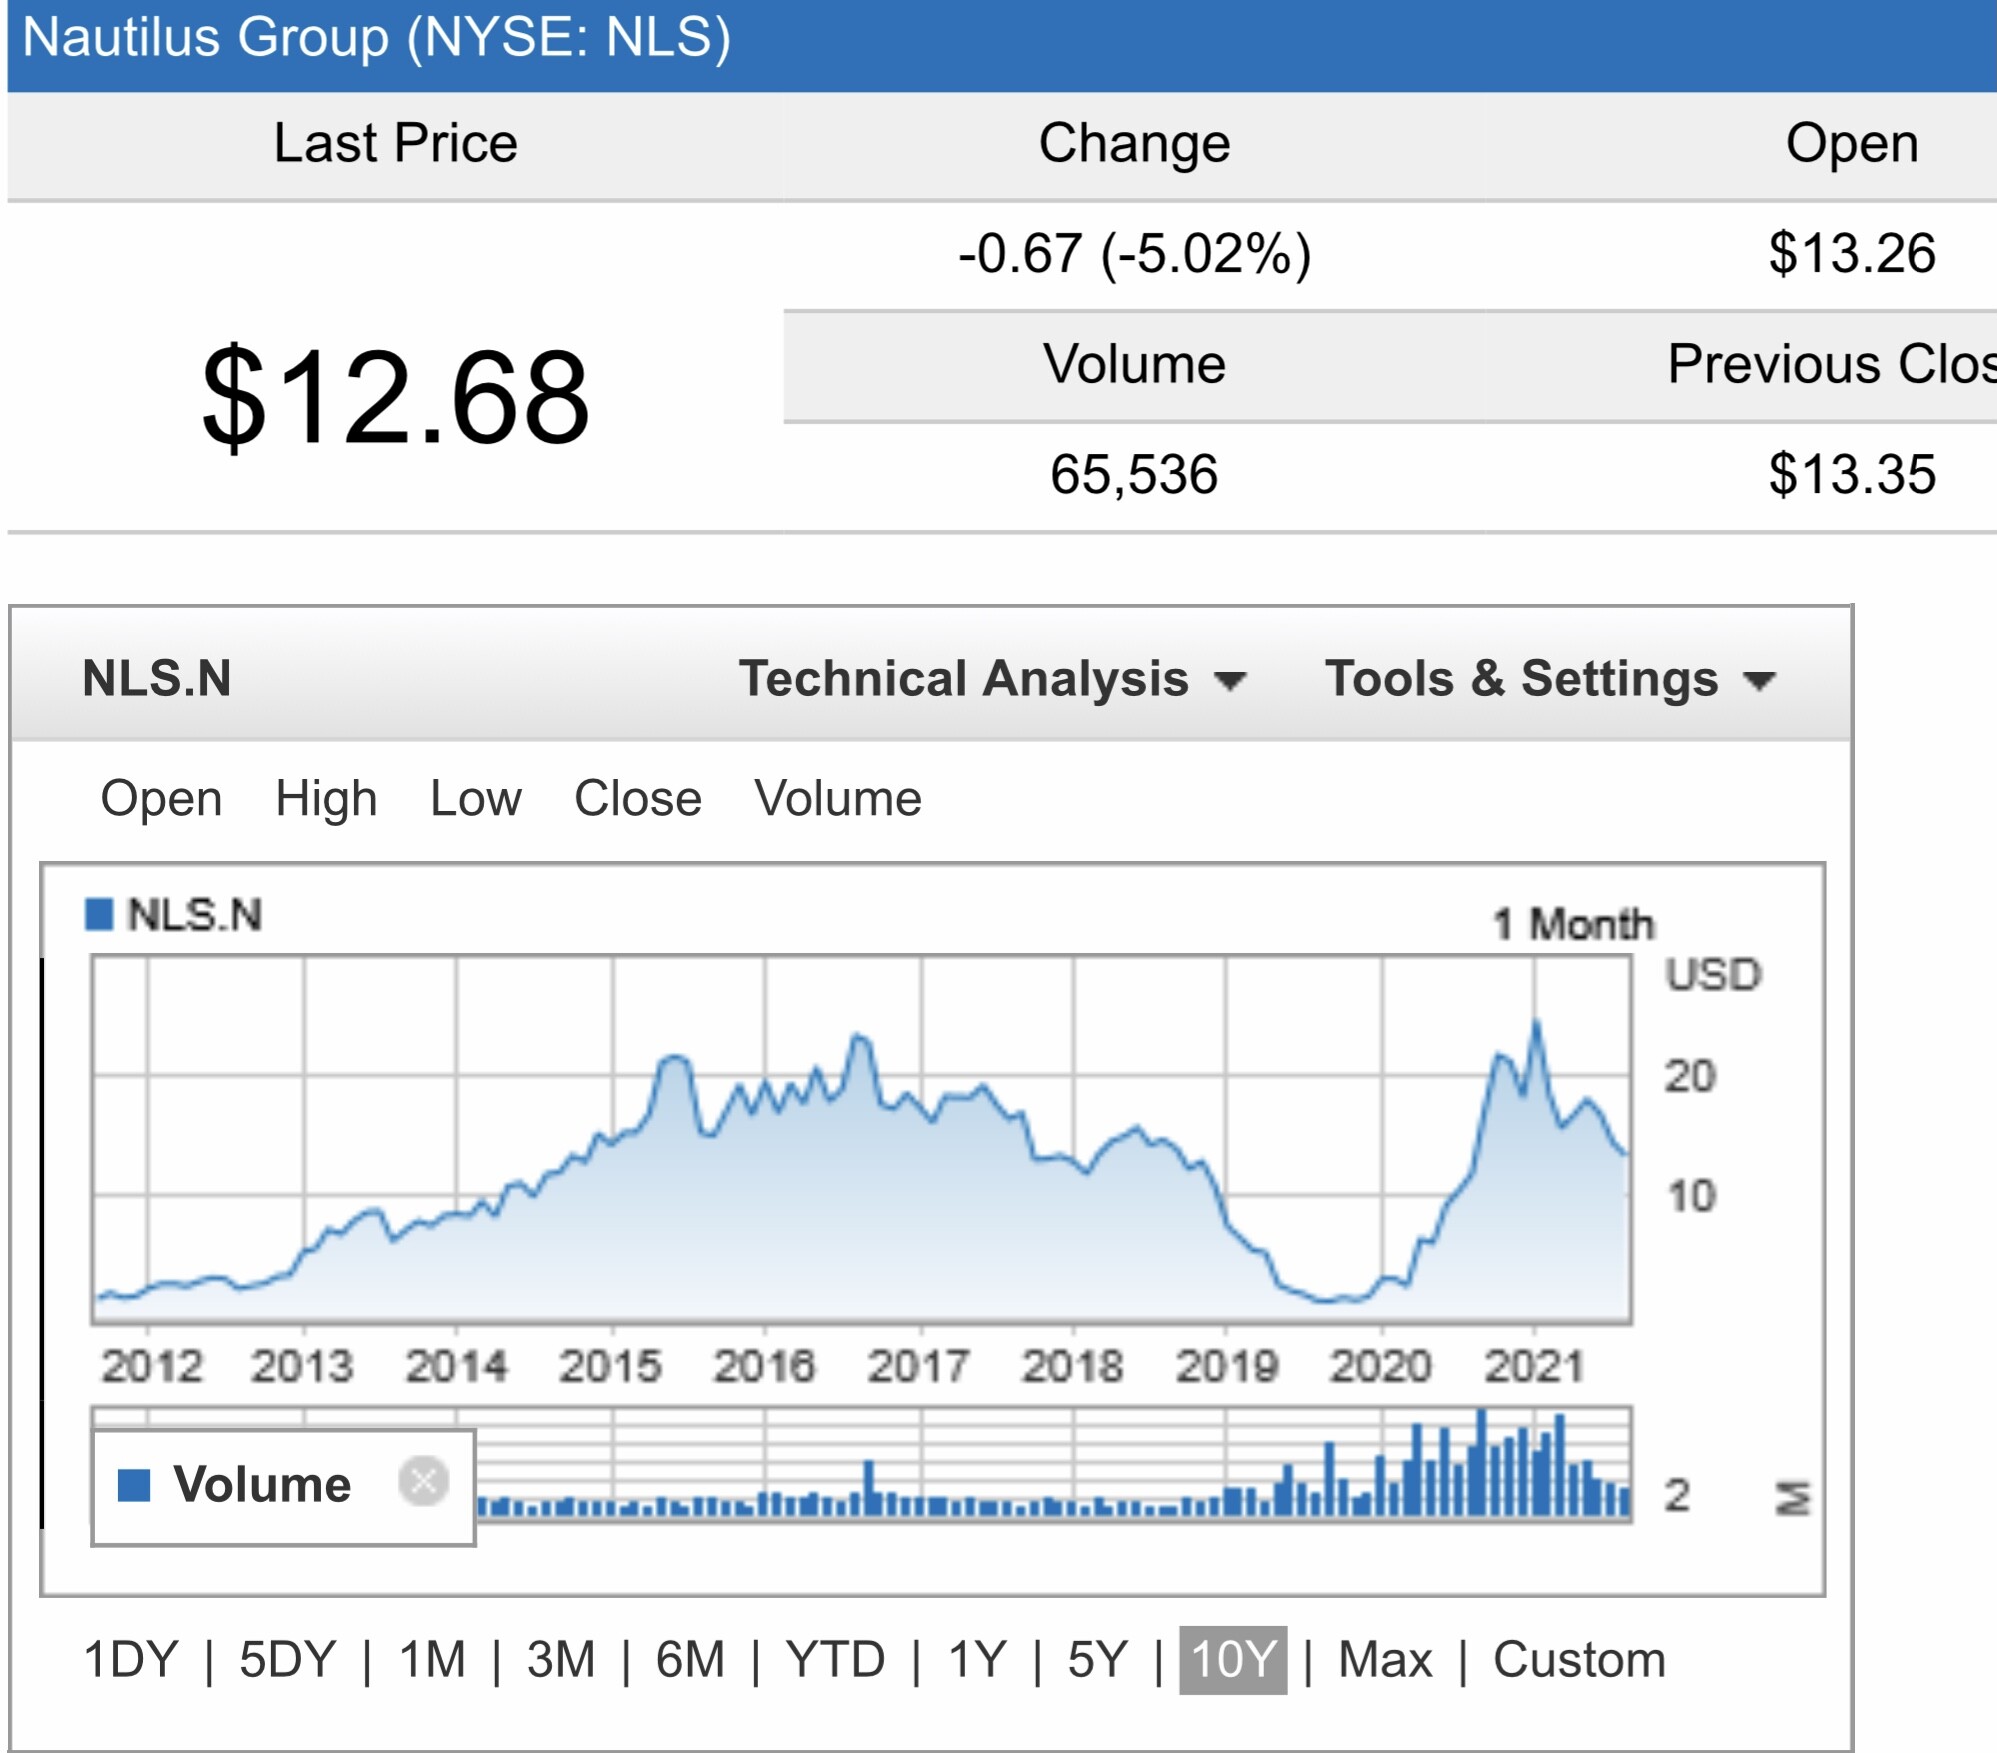Image resolution: width=1997 pixels, height=1753 pixels.
Task: Open Custom date range option
Action: pyautogui.click(x=1579, y=1660)
